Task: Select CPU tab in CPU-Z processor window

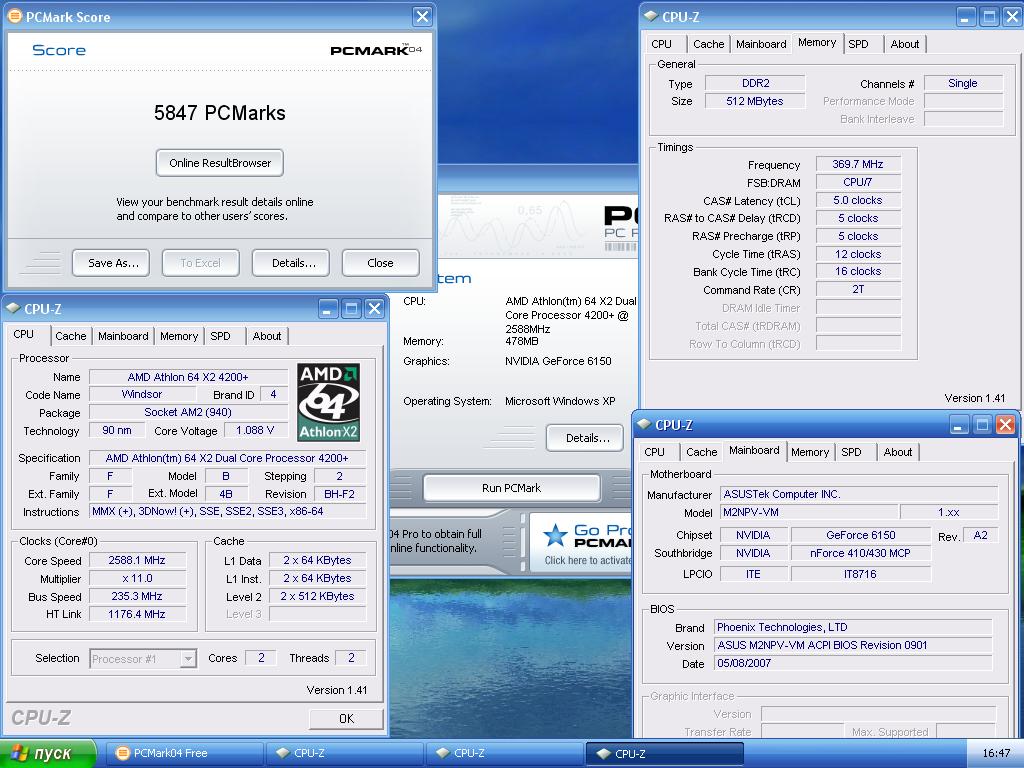Action: click(x=24, y=334)
